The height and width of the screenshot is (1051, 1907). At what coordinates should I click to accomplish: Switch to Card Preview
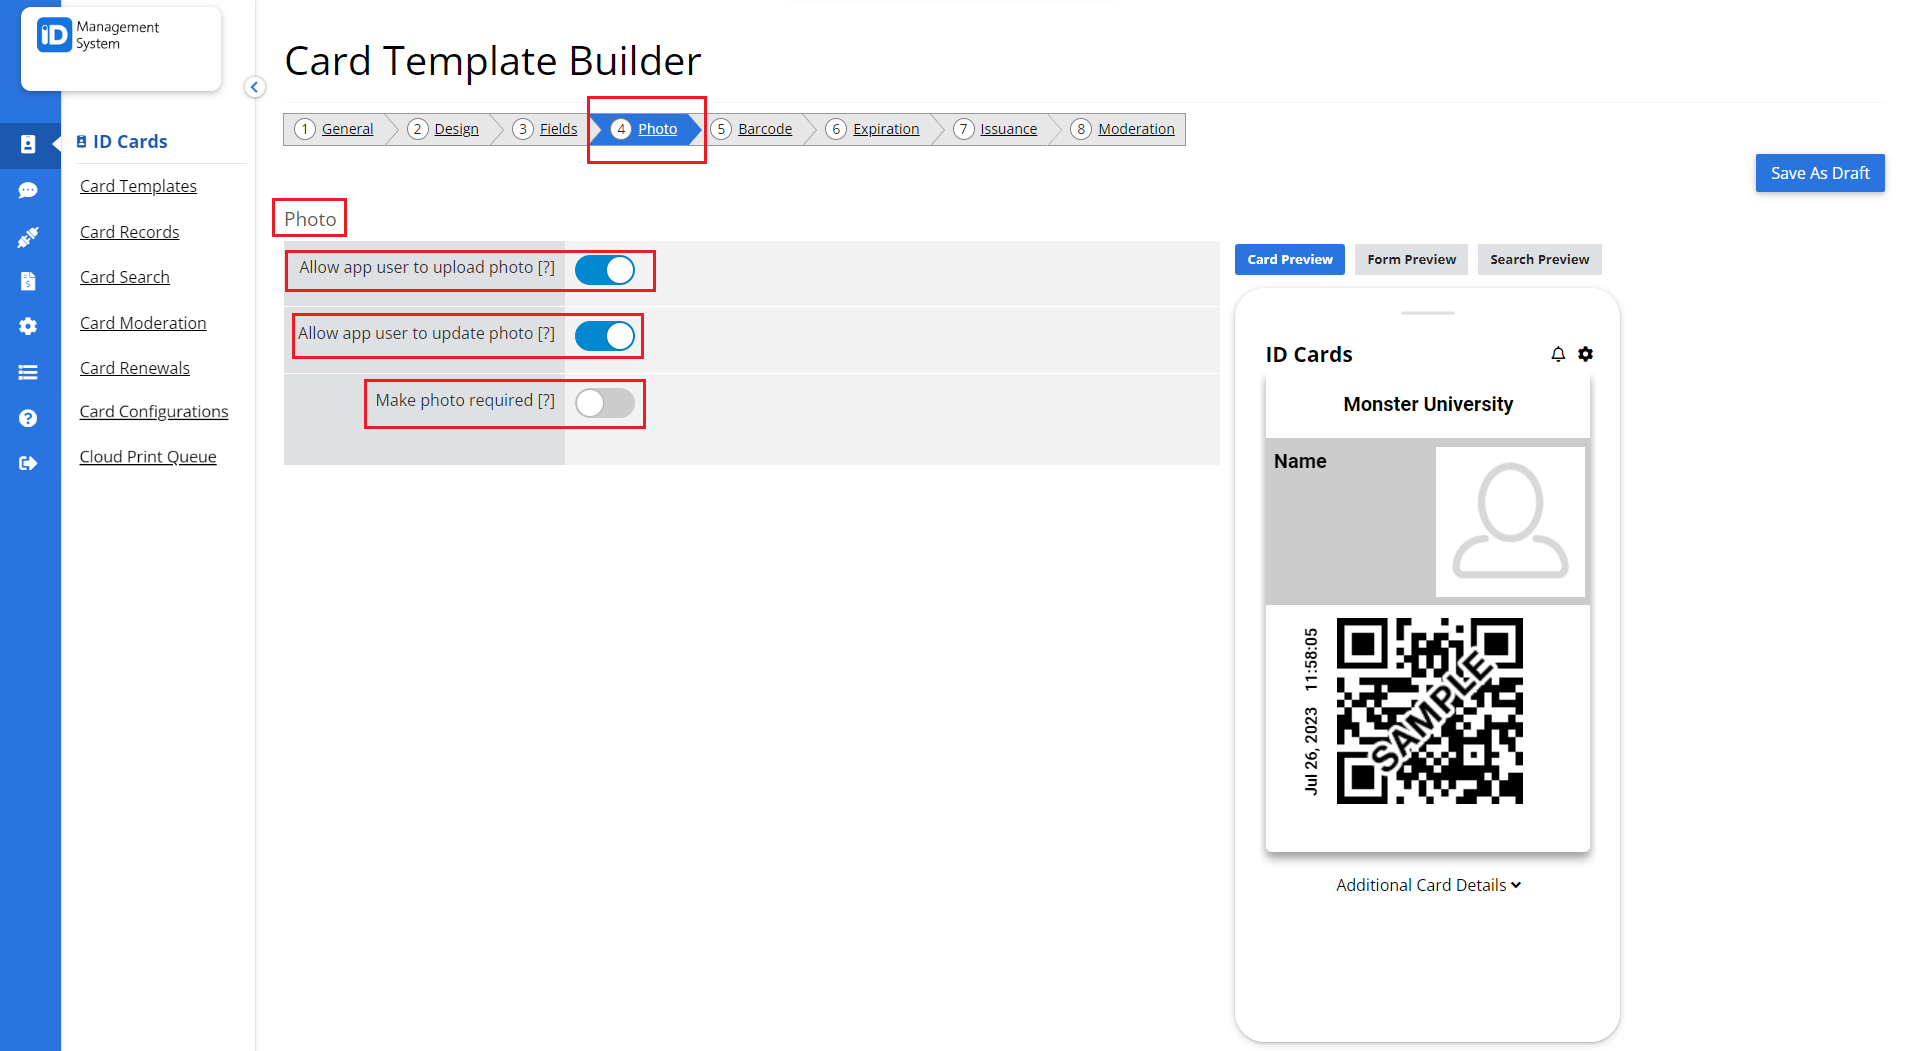[x=1290, y=259]
